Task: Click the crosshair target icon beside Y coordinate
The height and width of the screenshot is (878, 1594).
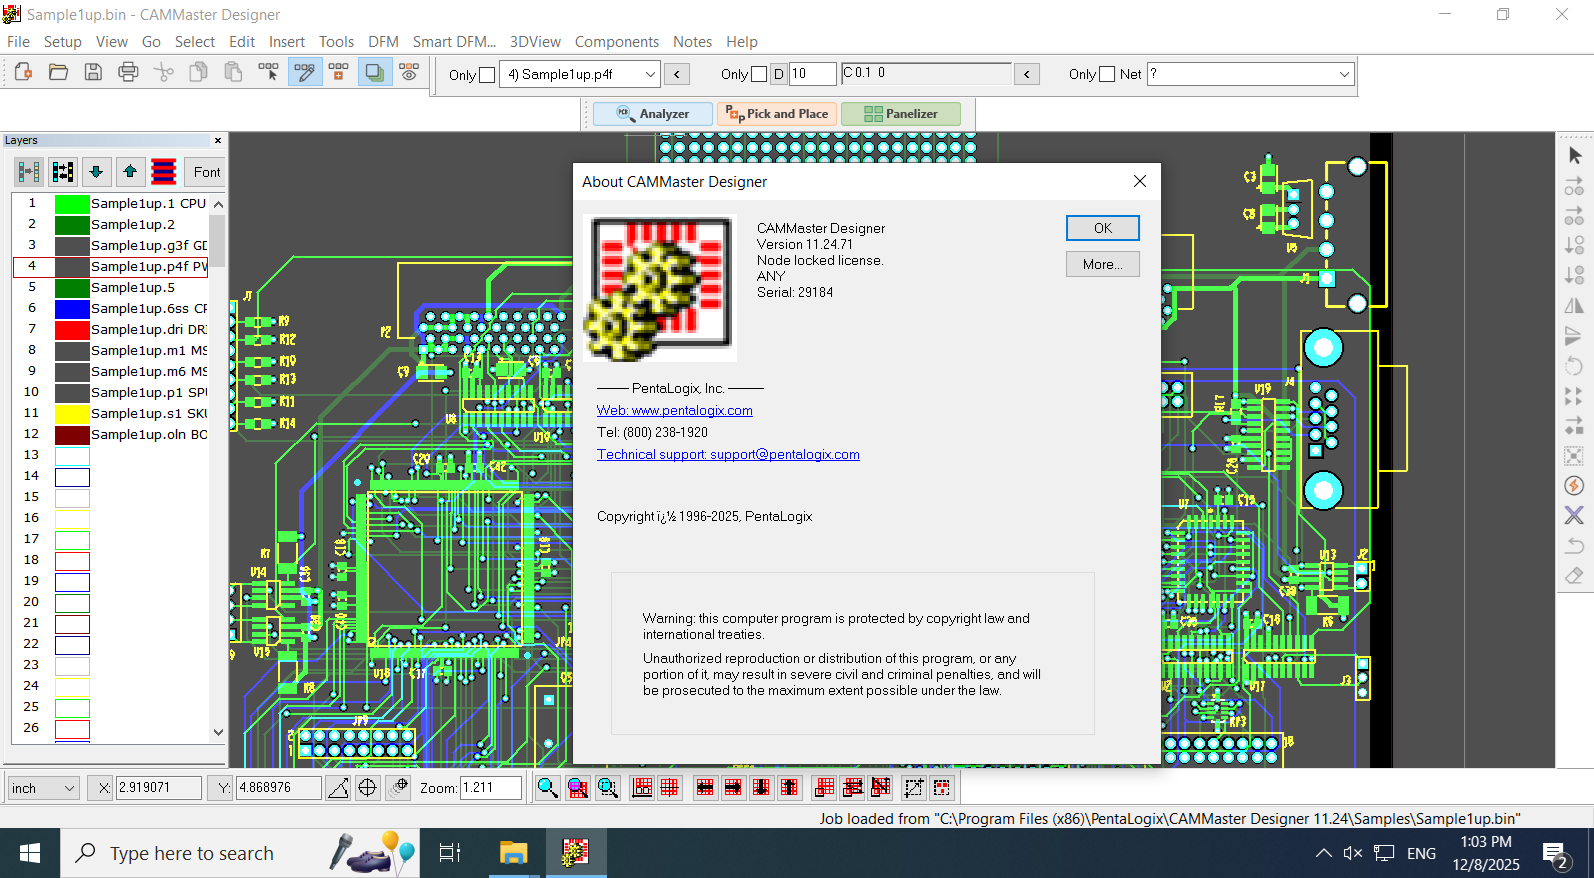Action: click(x=367, y=788)
